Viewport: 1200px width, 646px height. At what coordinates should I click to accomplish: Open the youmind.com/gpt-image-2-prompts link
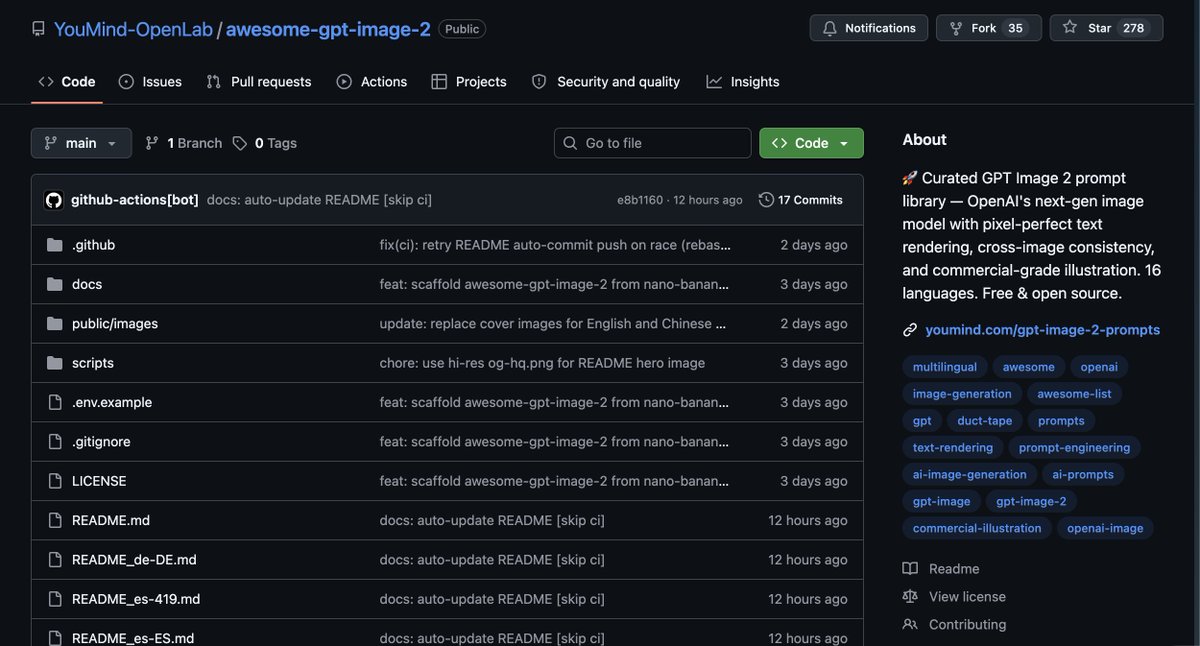tap(1043, 330)
